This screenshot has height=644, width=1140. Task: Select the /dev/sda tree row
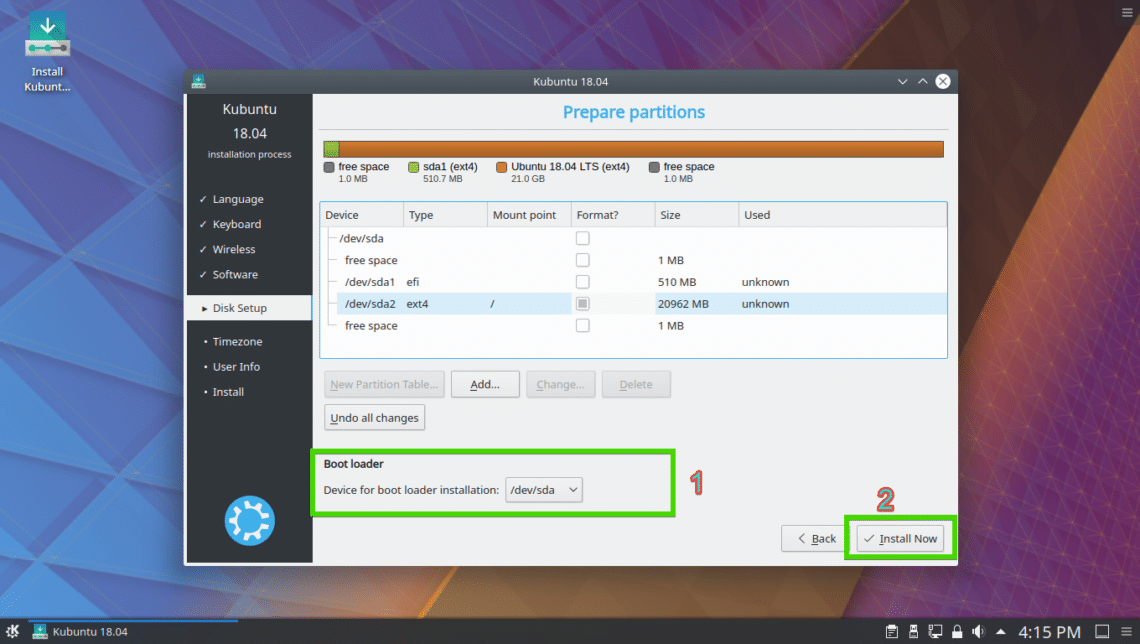(x=633, y=238)
